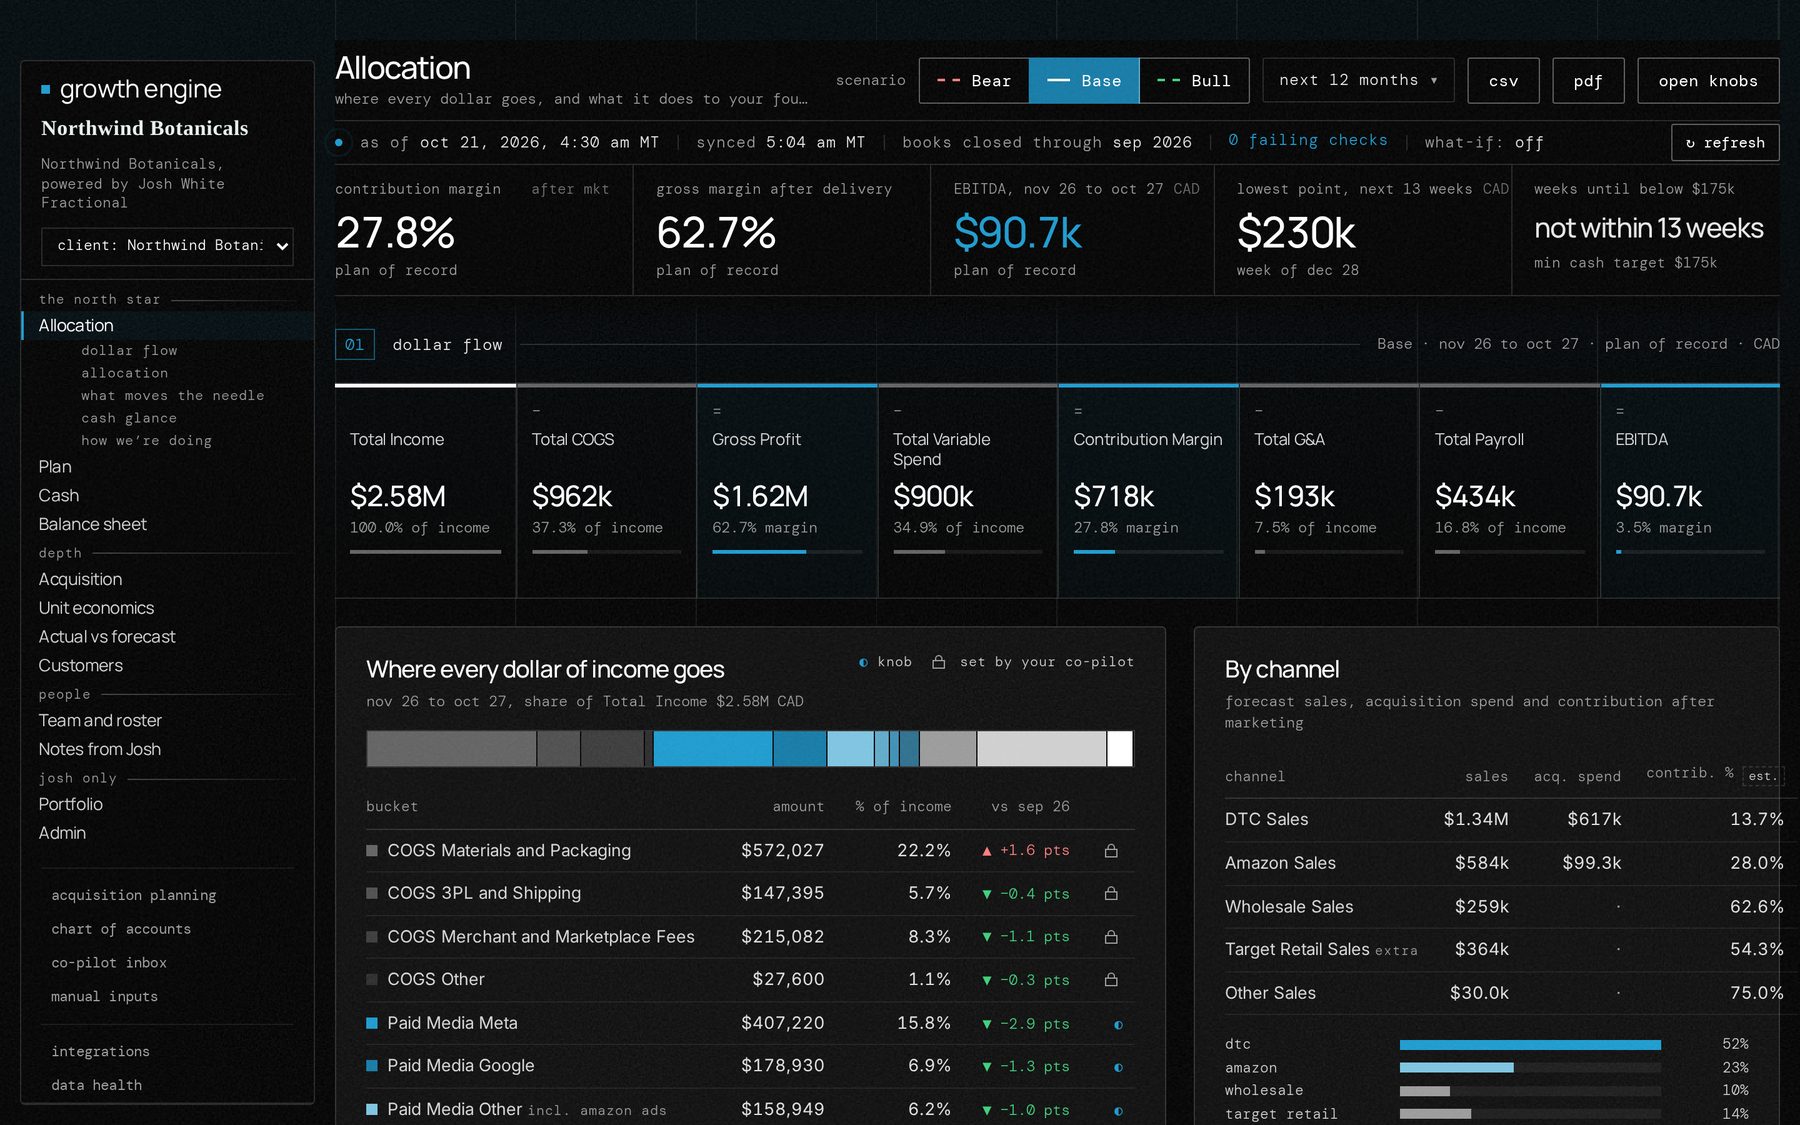Toggle what-if mode off setting

click(1484, 143)
